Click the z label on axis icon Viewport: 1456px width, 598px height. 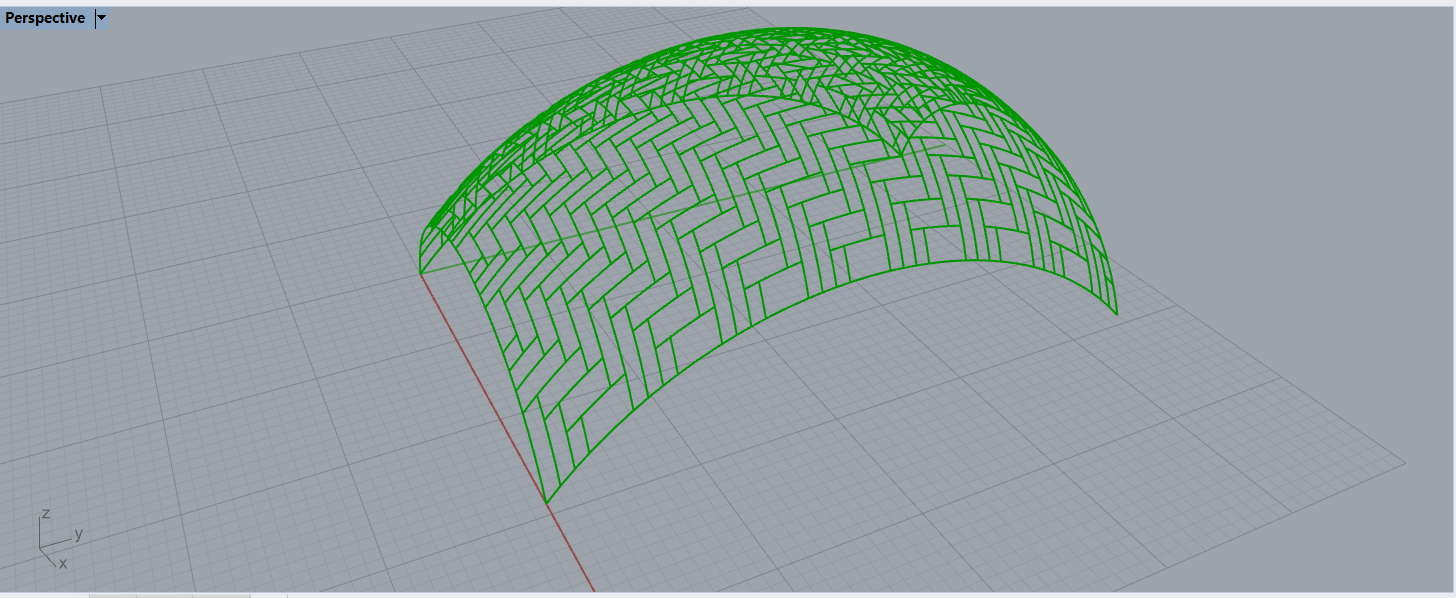pyautogui.click(x=45, y=513)
